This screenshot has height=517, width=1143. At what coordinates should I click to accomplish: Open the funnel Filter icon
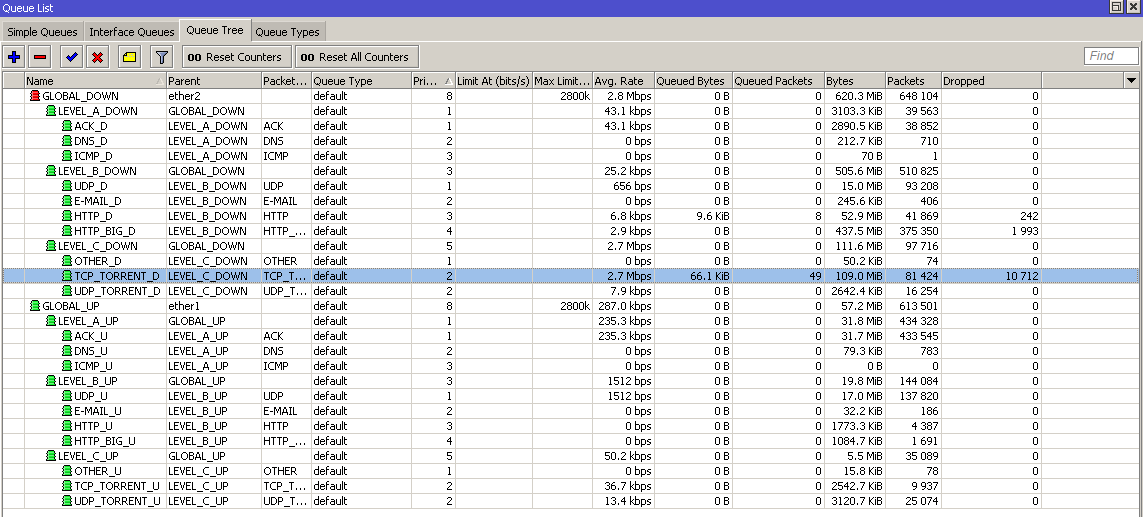162,57
